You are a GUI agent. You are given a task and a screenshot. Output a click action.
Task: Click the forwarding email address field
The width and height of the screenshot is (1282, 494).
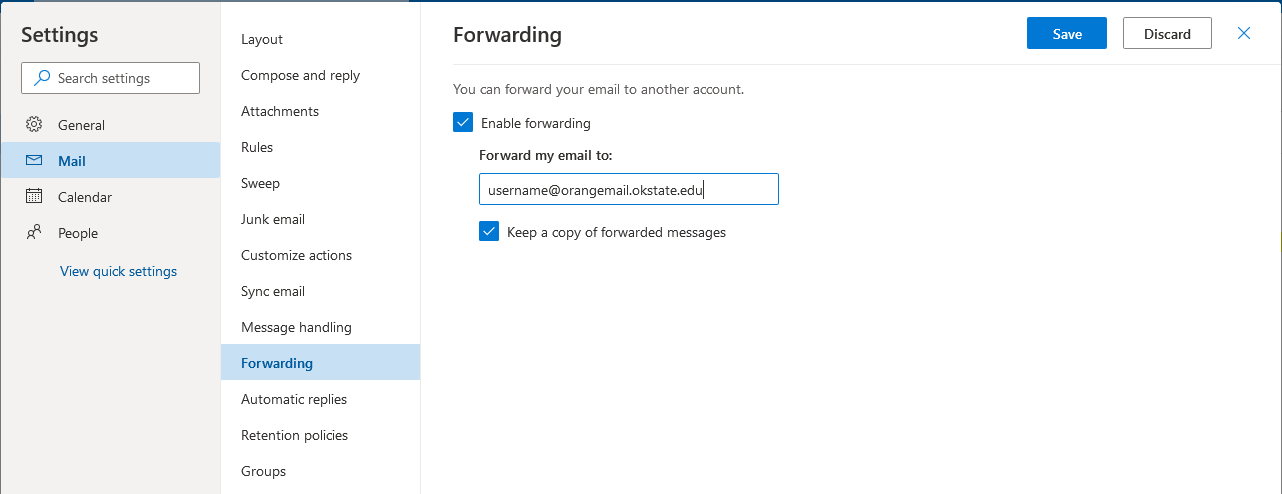click(629, 189)
